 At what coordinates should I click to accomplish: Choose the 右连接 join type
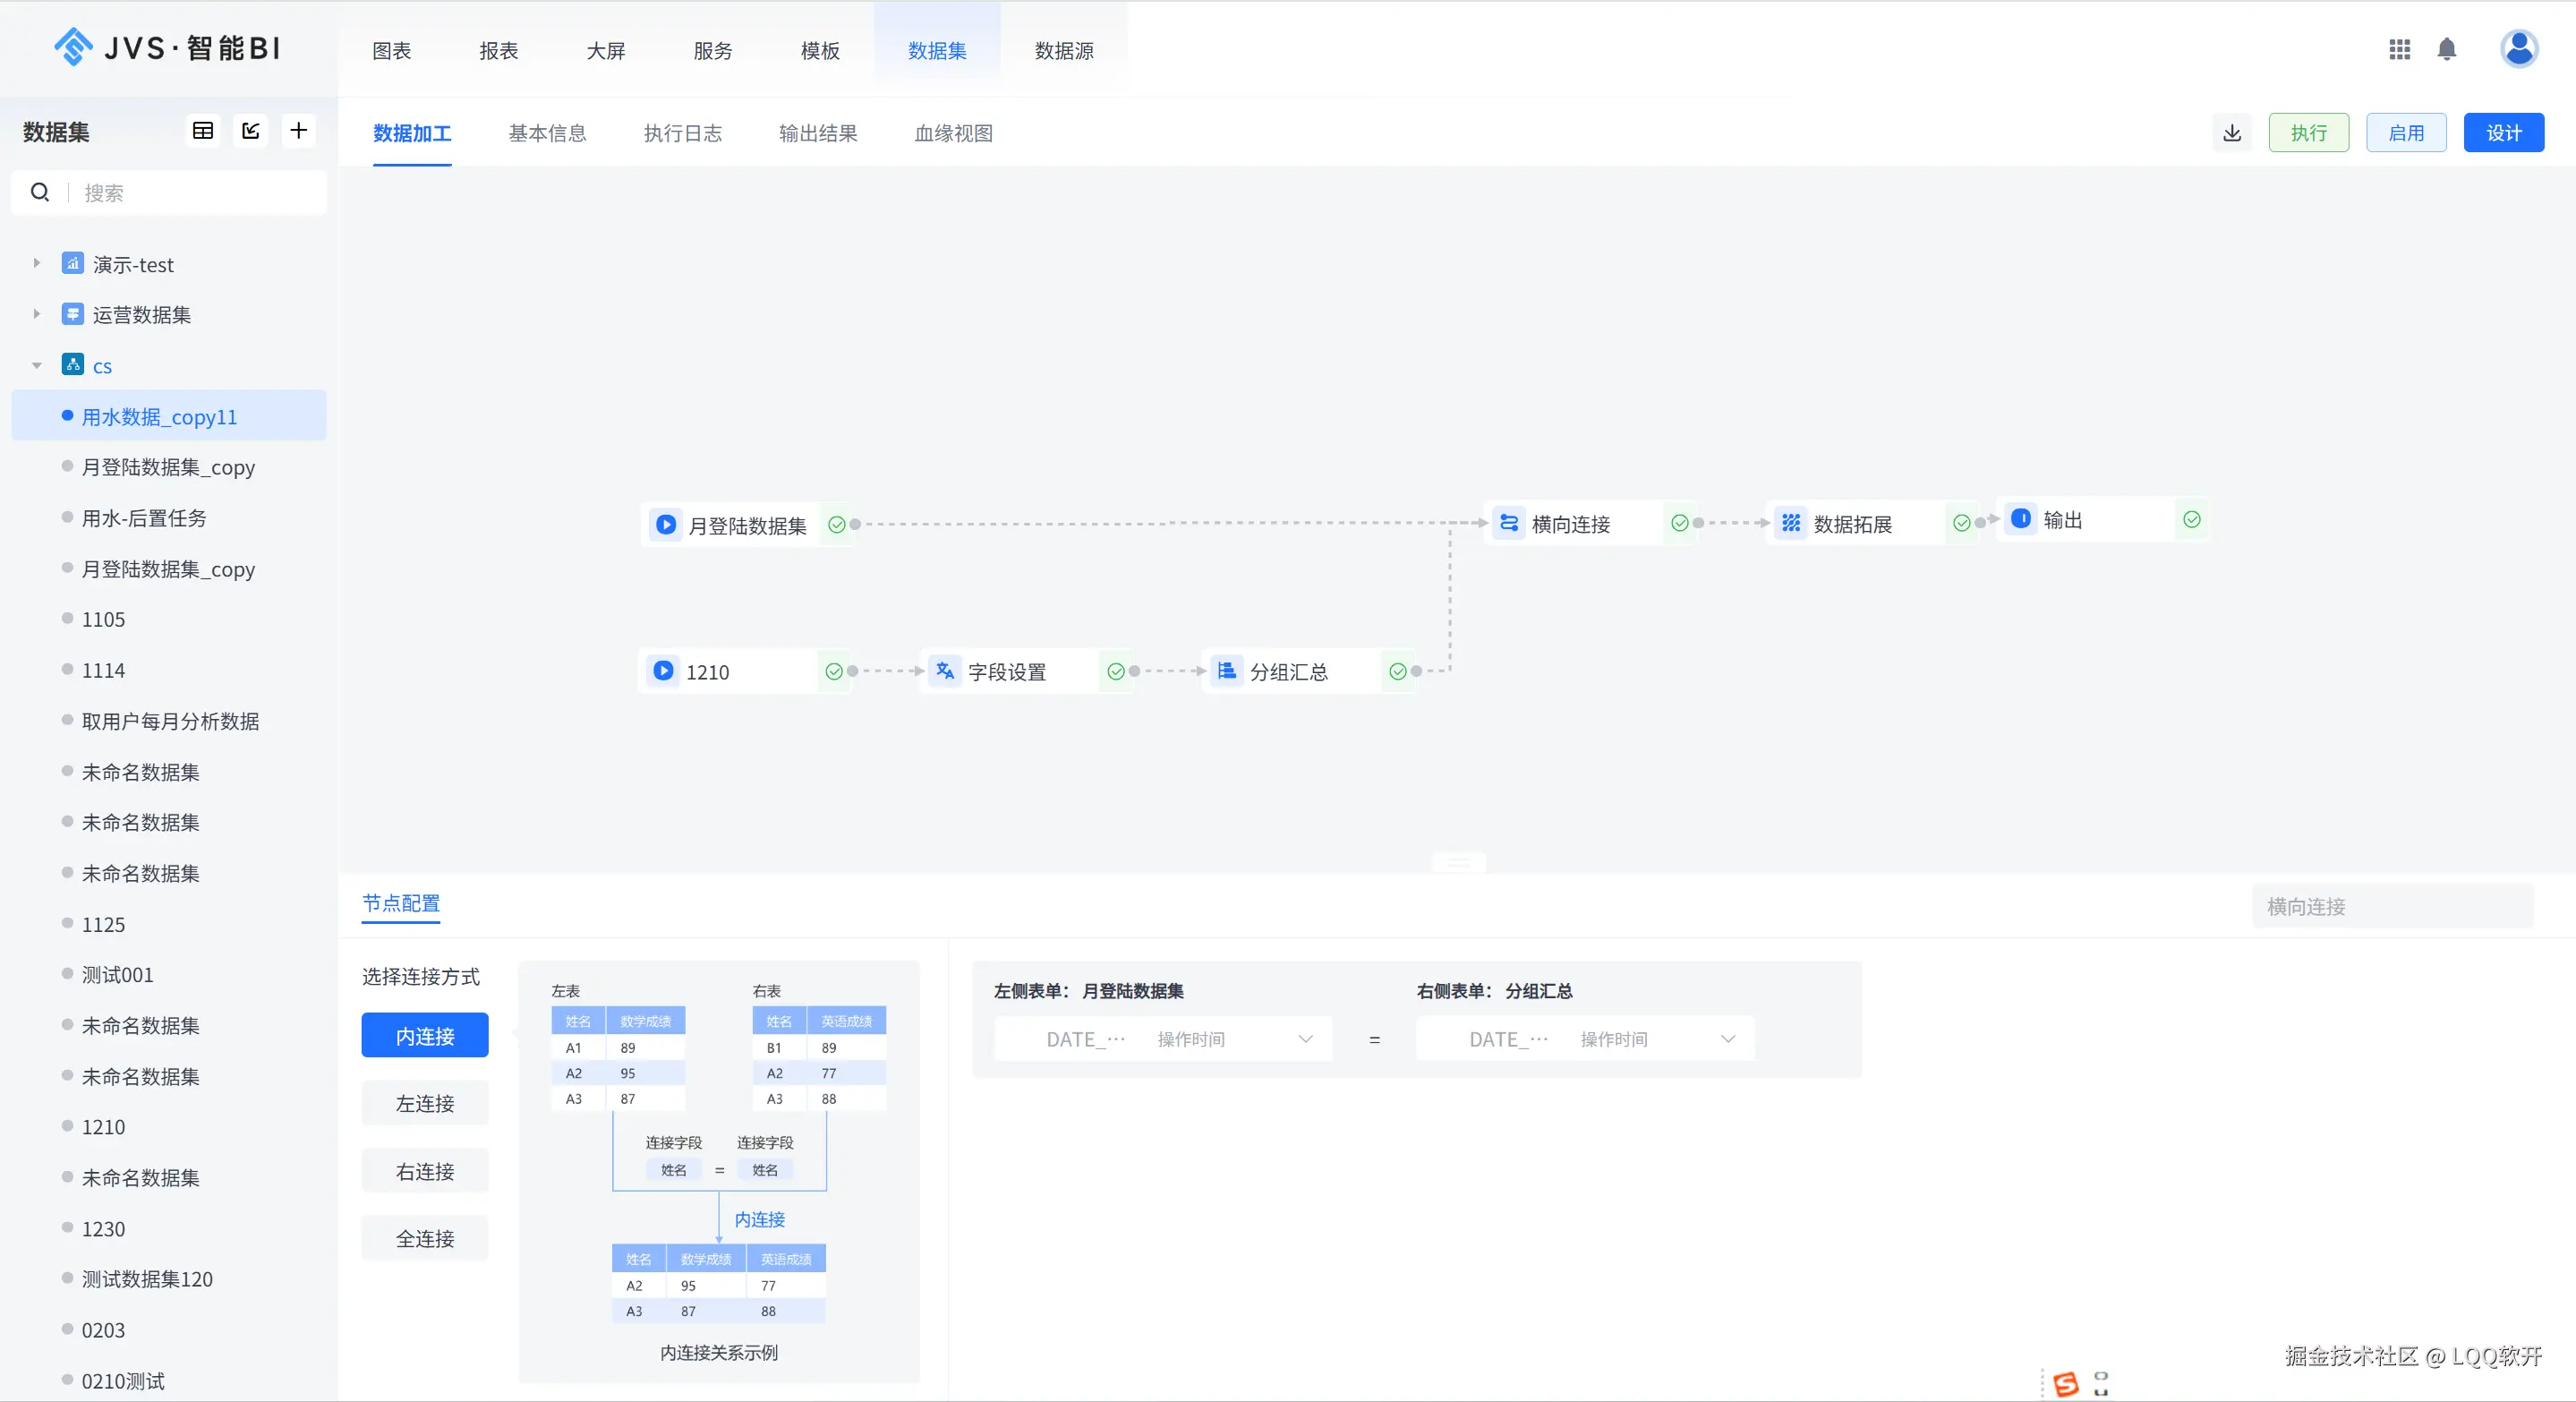(425, 1171)
